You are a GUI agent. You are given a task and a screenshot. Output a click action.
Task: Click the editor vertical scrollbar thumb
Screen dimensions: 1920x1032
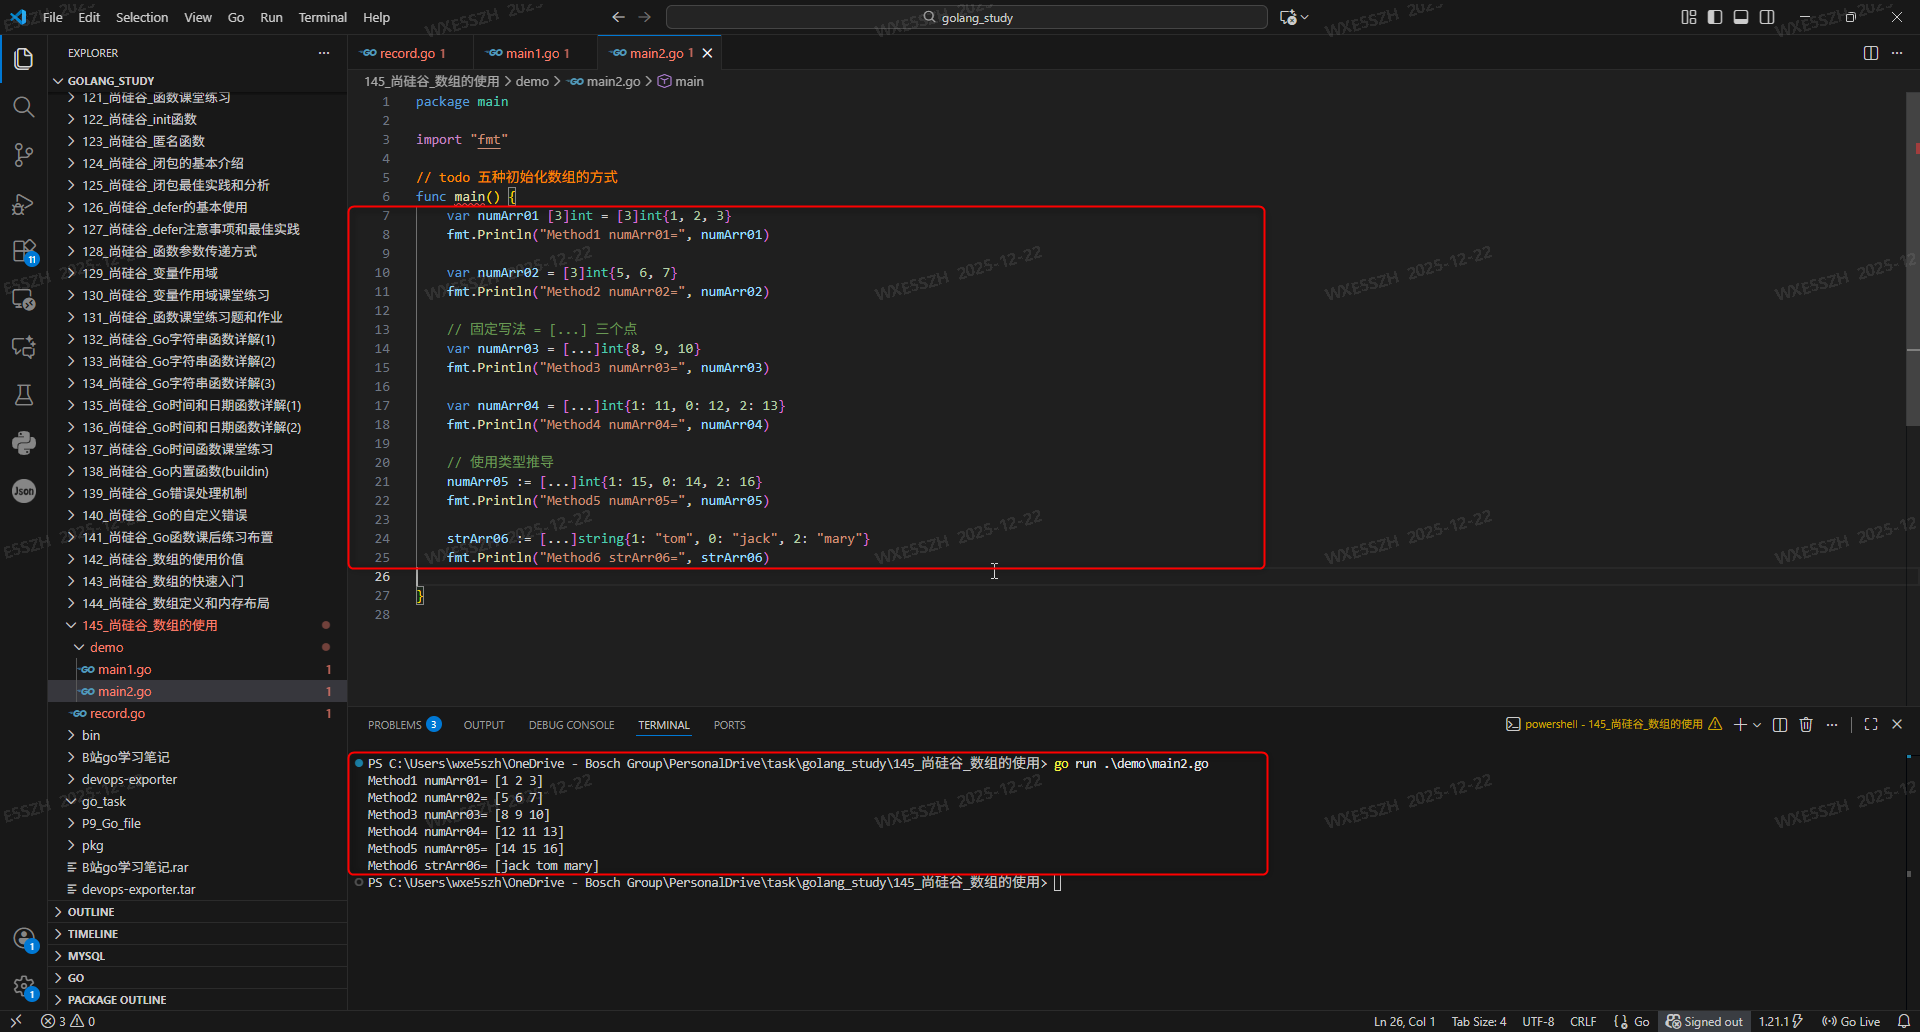1913,260
